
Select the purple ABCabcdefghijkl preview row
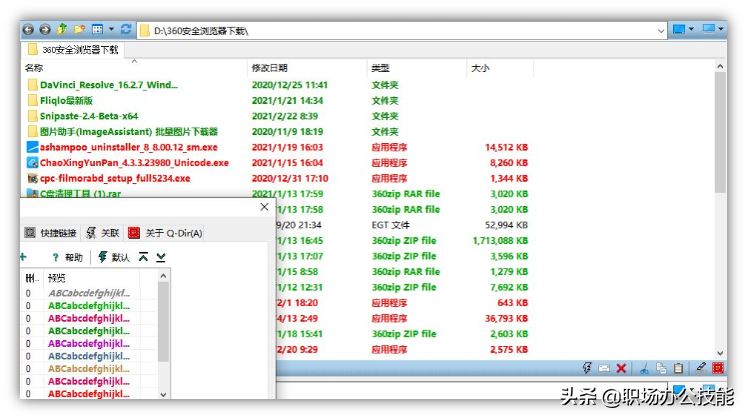click(89, 343)
